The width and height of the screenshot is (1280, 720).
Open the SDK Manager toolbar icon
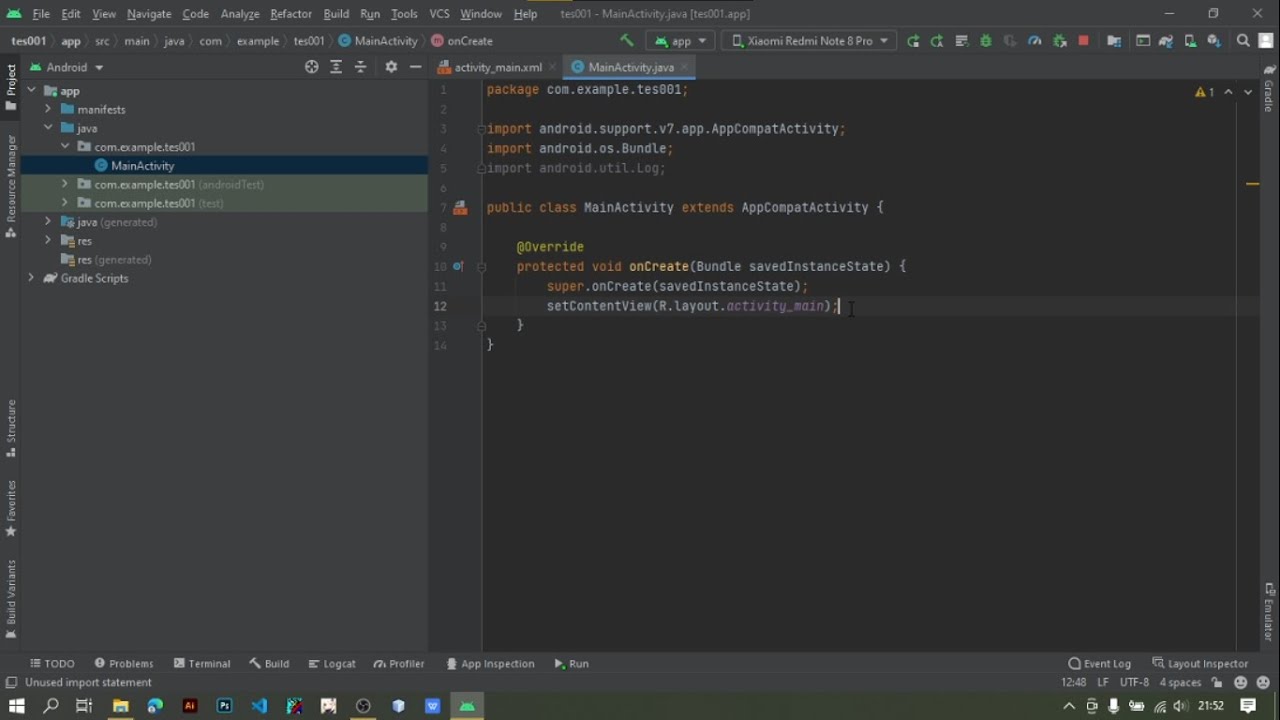(1214, 41)
